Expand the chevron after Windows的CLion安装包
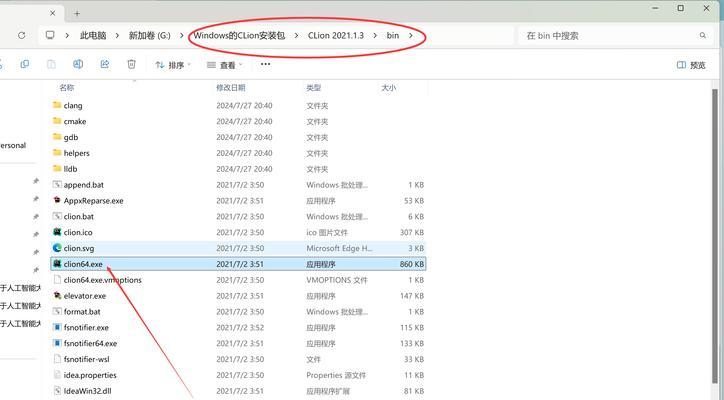Viewport: 724px width, 400px height. click(296, 36)
